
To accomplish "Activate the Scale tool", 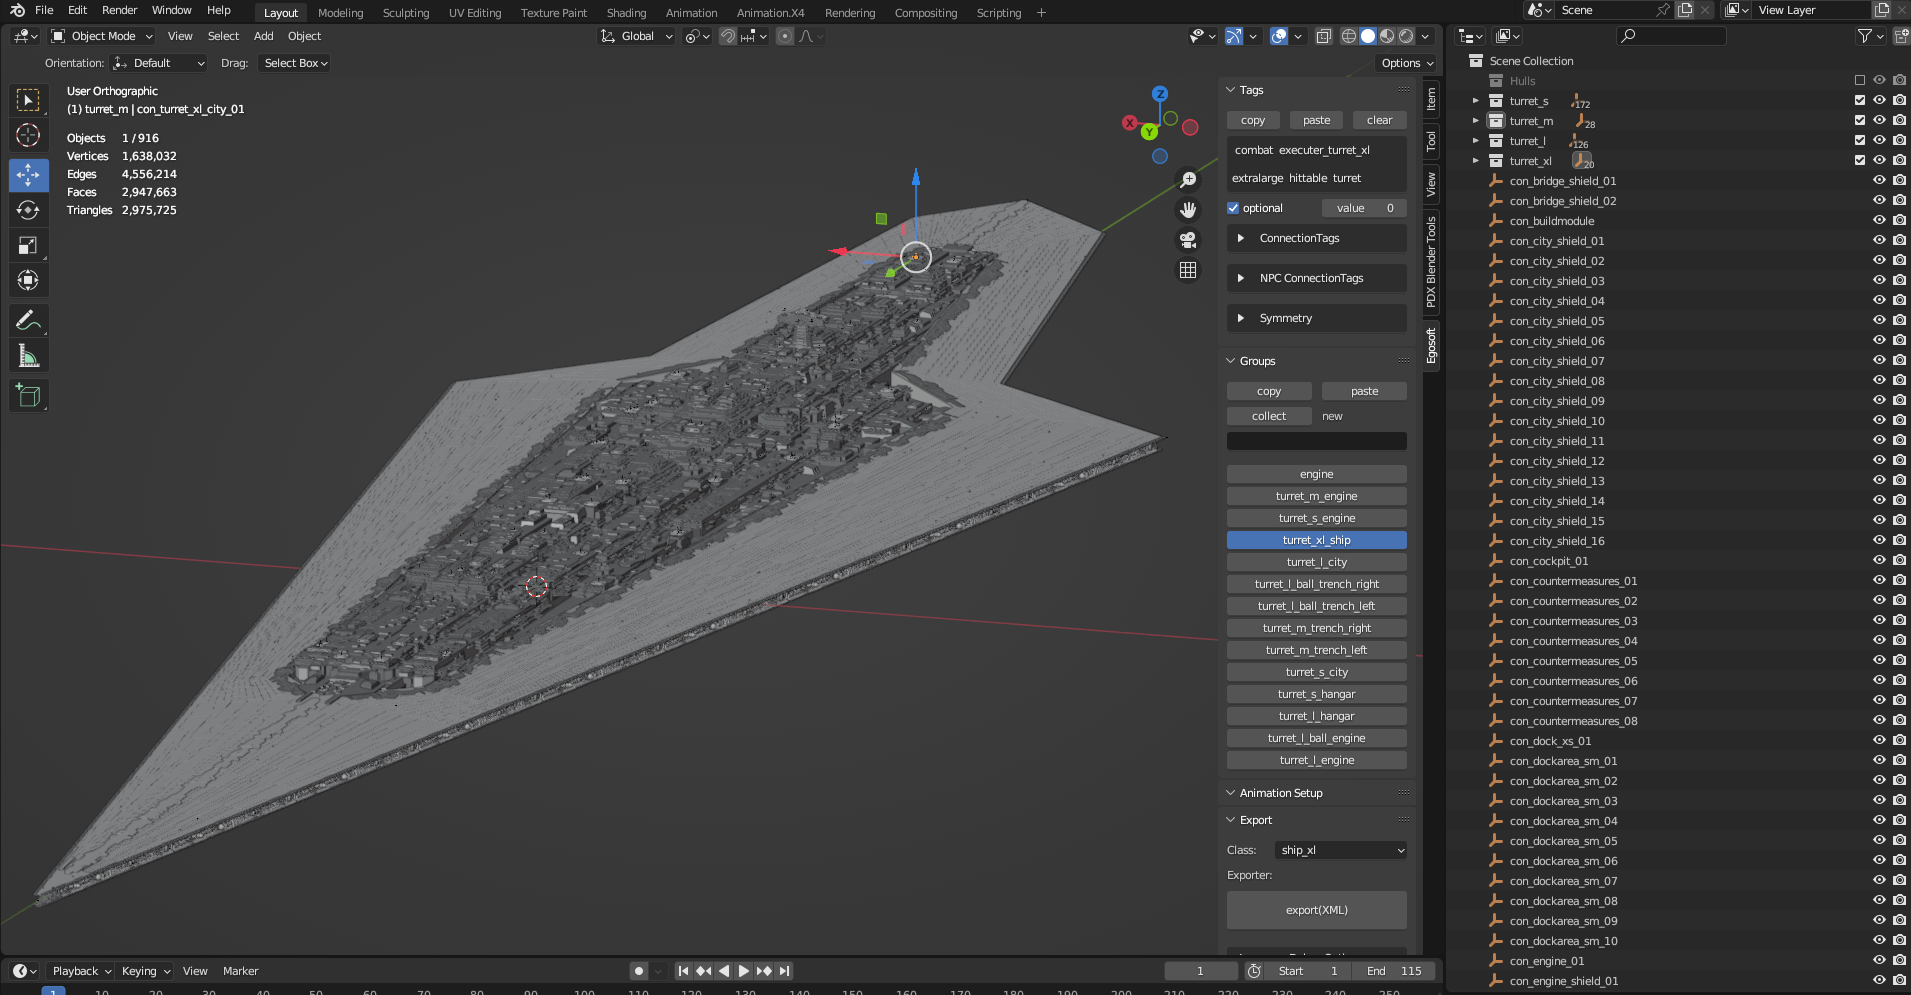I will coord(28,245).
